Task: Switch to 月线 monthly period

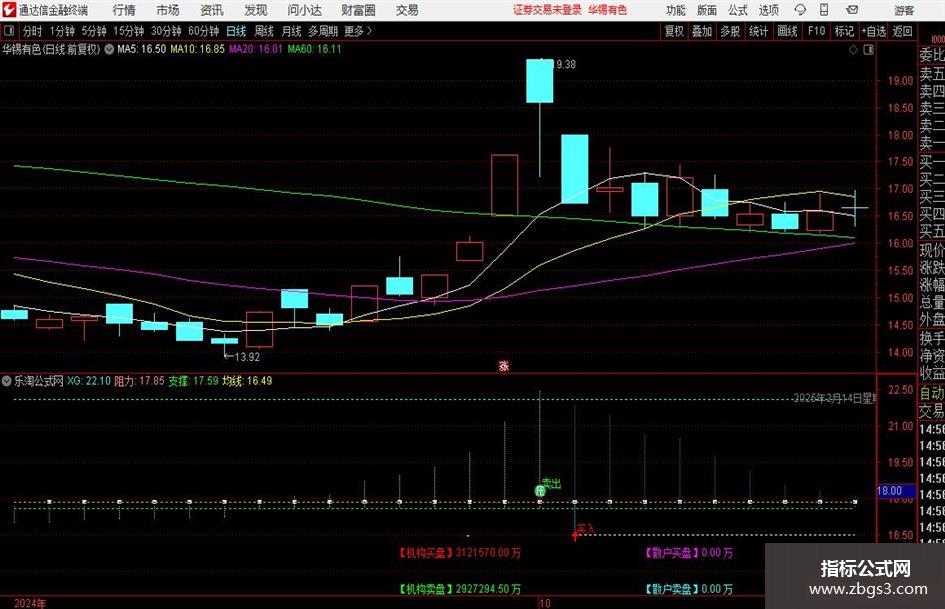Action: tap(292, 31)
